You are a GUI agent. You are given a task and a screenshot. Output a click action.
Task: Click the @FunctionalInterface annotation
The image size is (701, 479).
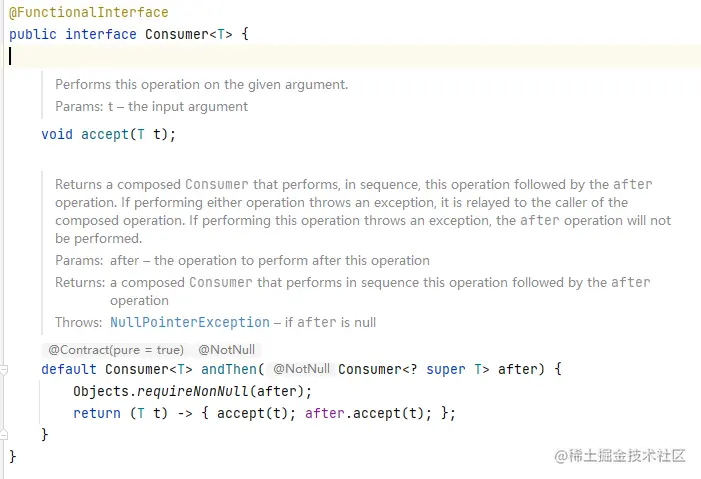pyautogui.click(x=89, y=13)
